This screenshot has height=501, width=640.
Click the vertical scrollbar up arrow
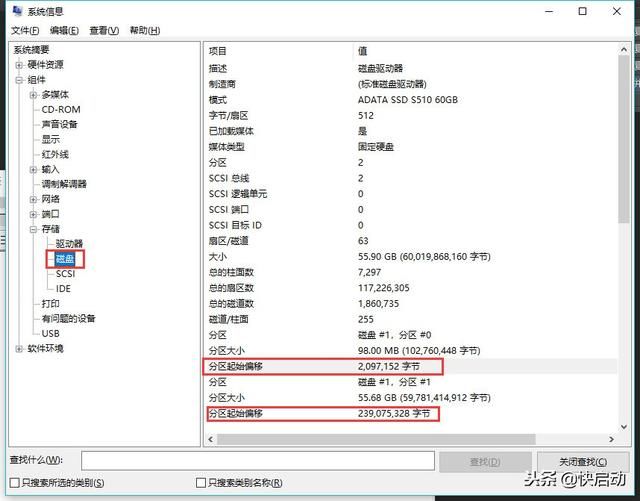click(624, 50)
